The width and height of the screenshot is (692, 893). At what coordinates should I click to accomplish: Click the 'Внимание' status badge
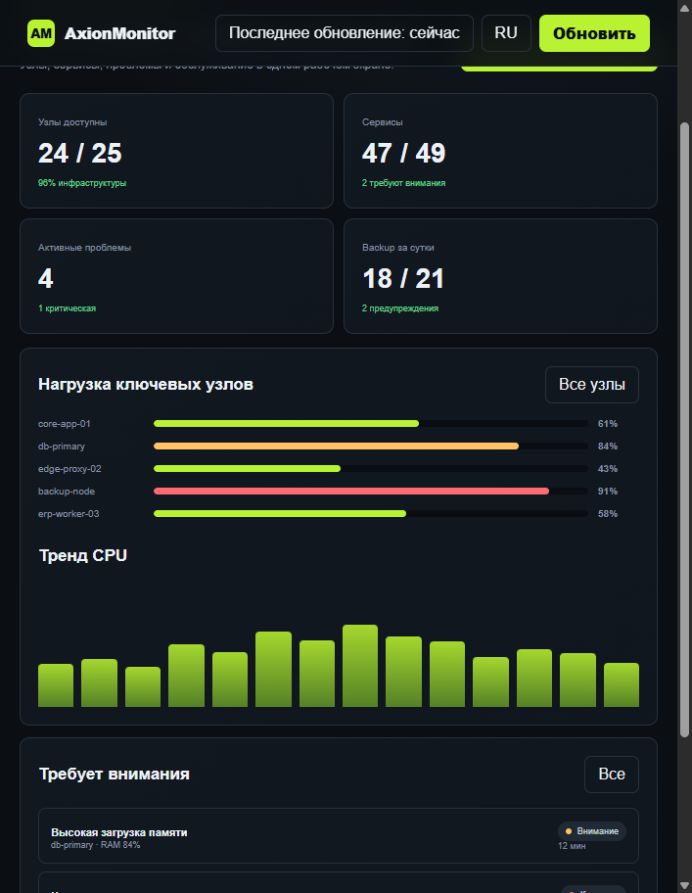pos(592,831)
